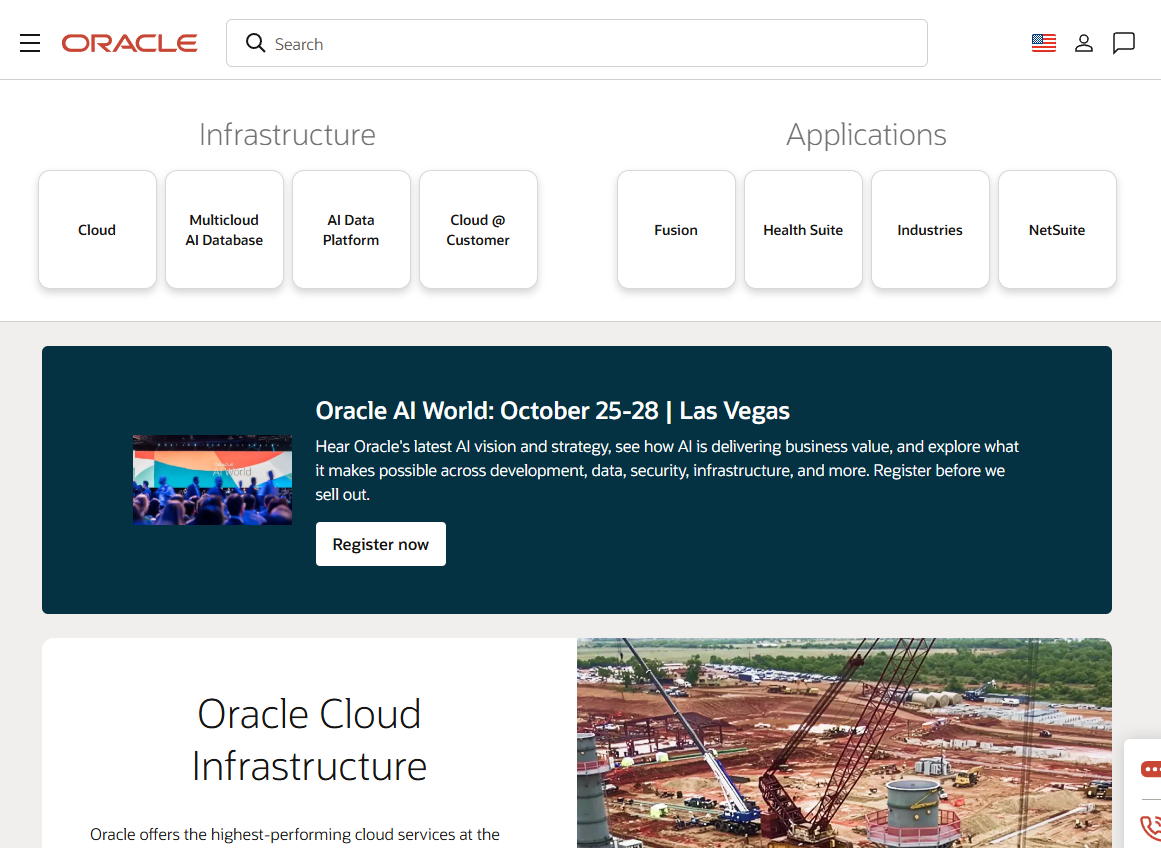Click the Oracle logo
This screenshot has height=848, width=1161.
coord(130,44)
